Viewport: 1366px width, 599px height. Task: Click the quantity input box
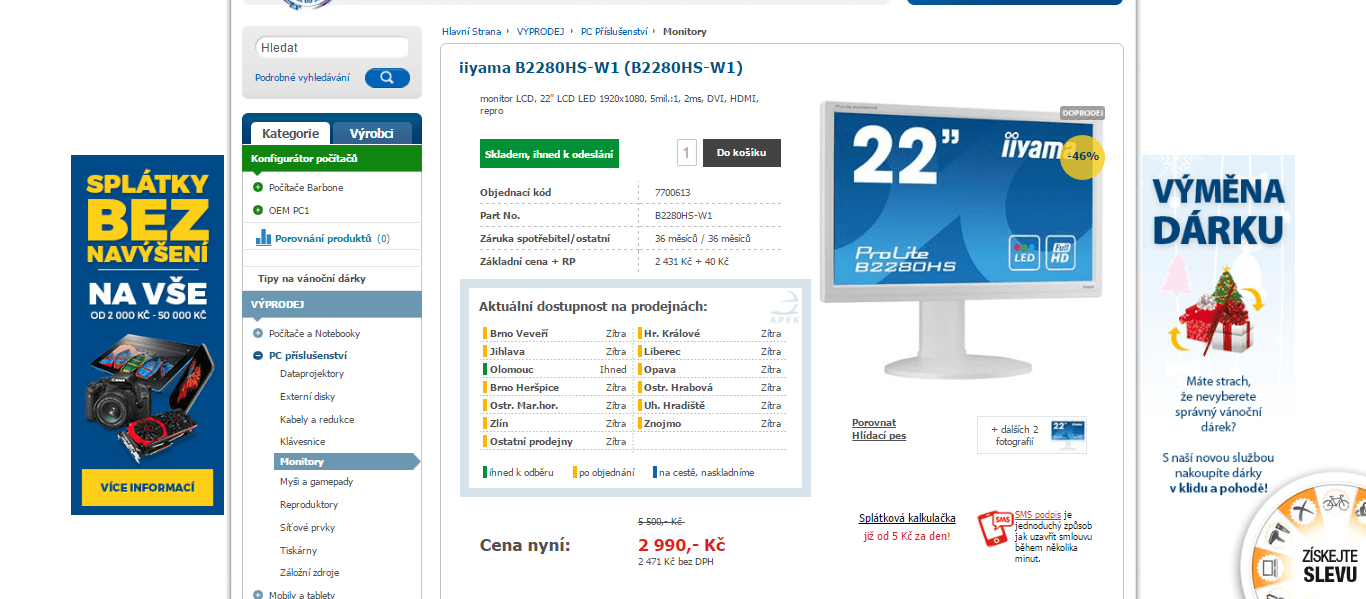point(686,153)
